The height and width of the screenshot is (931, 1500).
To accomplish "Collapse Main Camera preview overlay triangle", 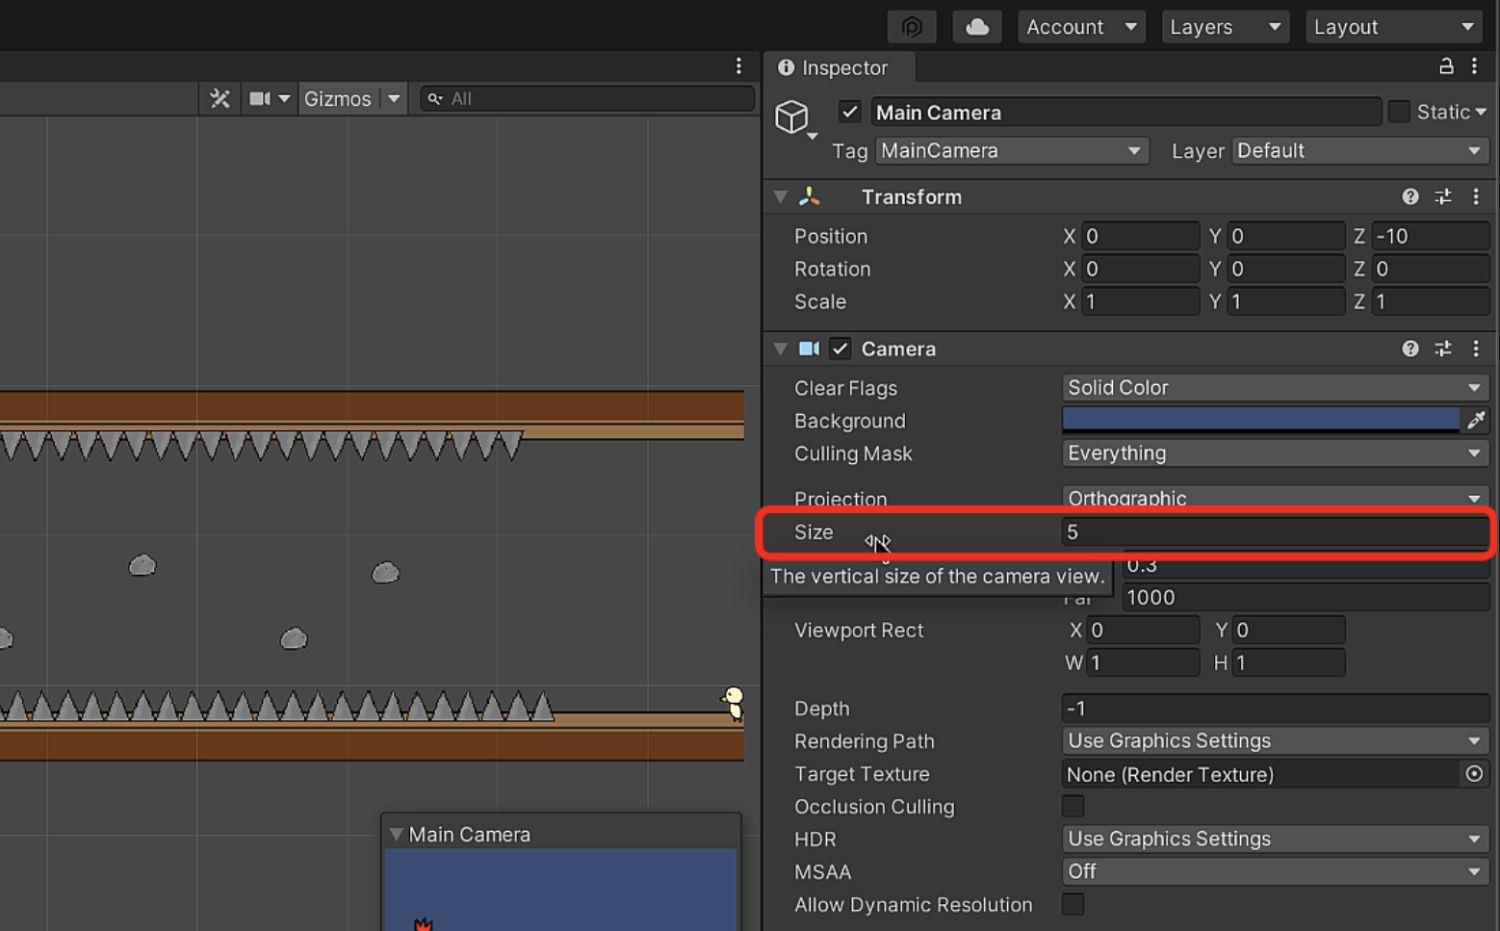I will pyautogui.click(x=396, y=834).
